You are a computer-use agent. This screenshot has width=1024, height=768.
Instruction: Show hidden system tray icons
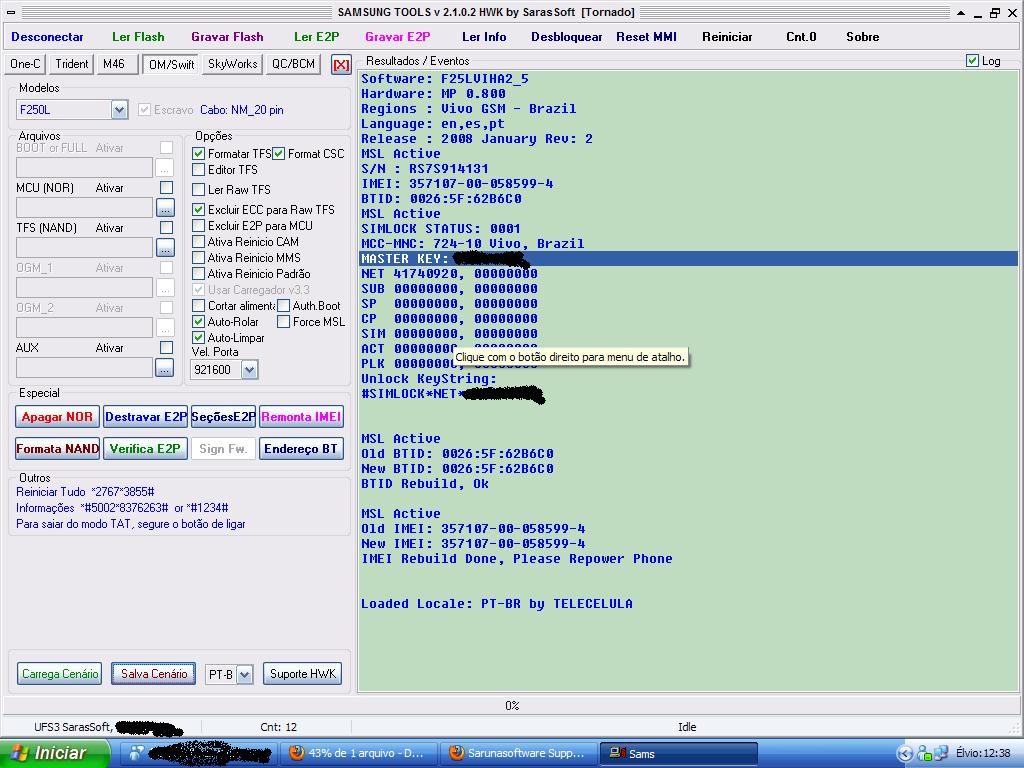(x=904, y=753)
